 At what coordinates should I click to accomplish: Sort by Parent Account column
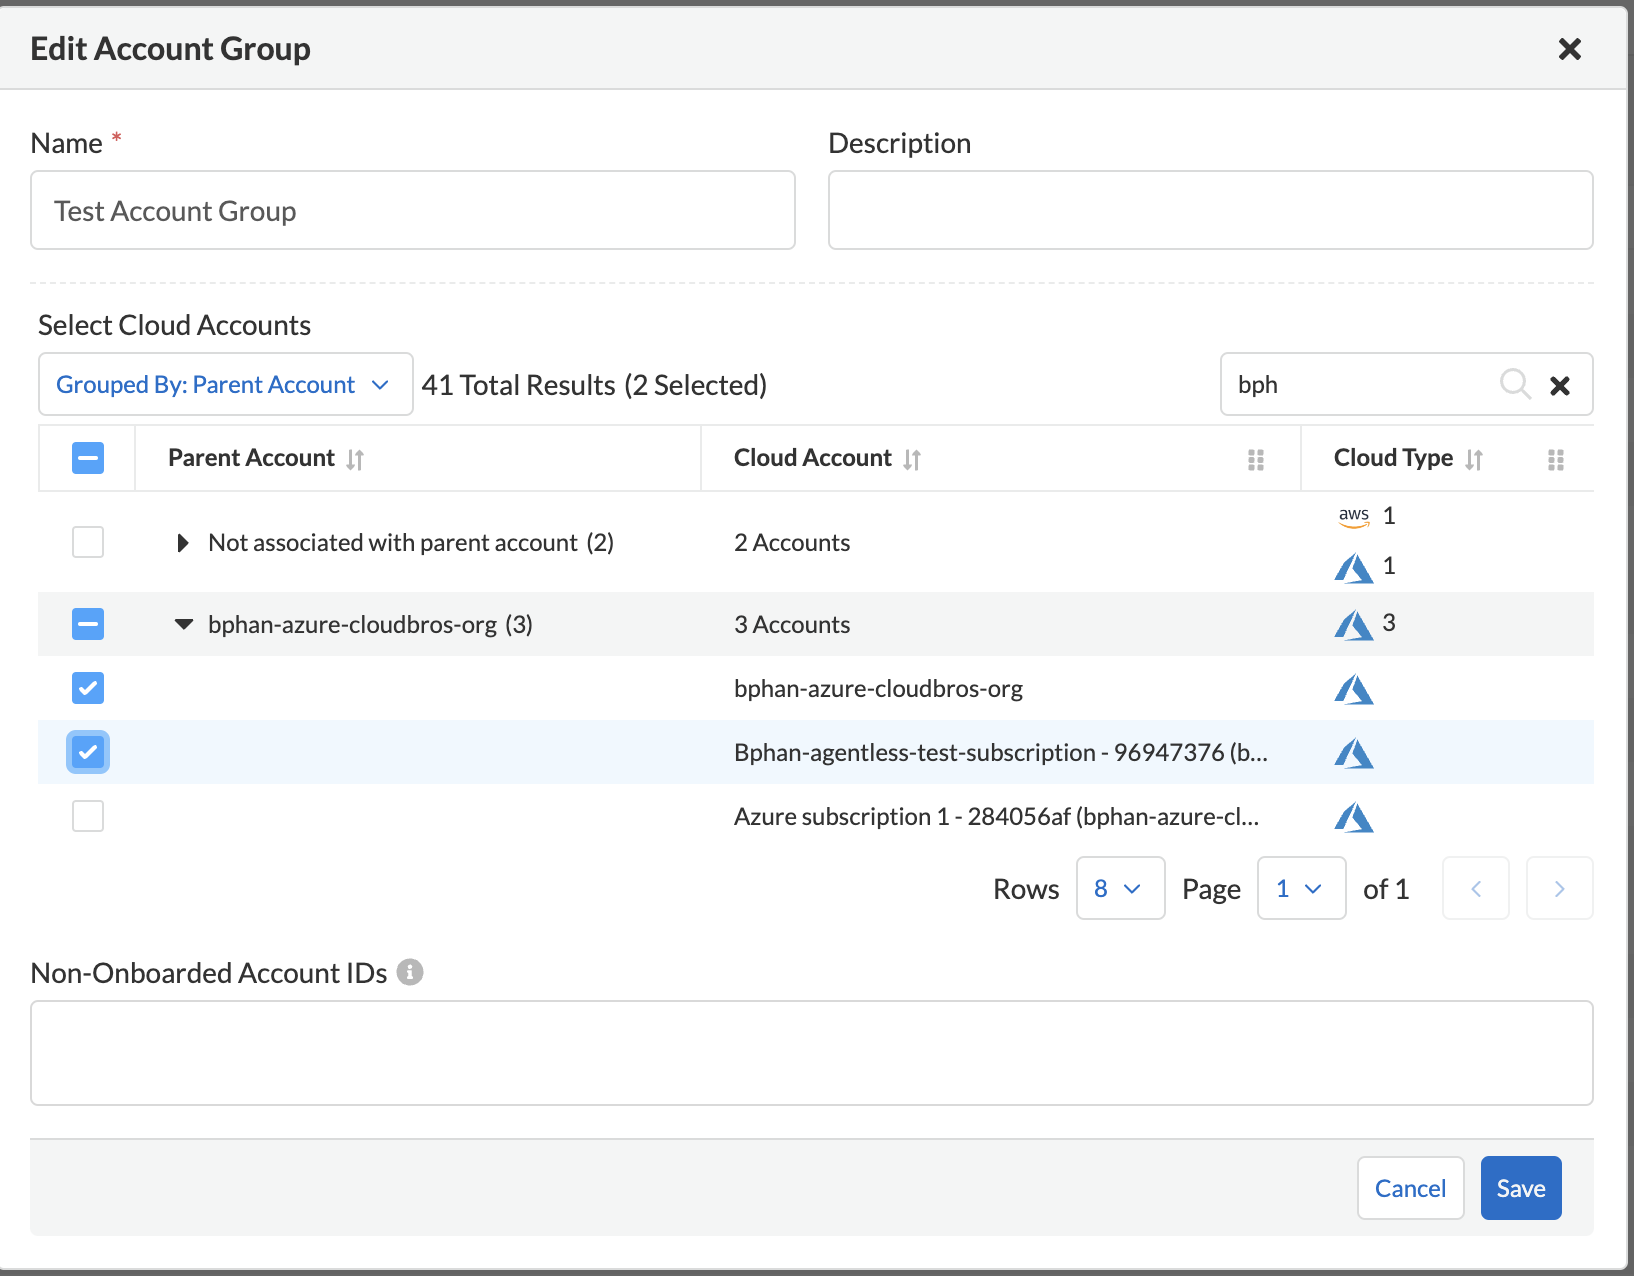point(355,459)
